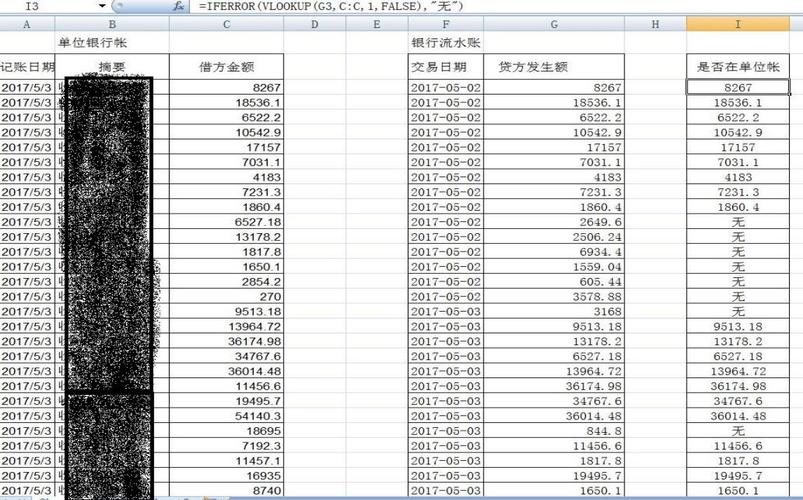
Task: Select cell 4183 in column C
Action: (x=226, y=177)
